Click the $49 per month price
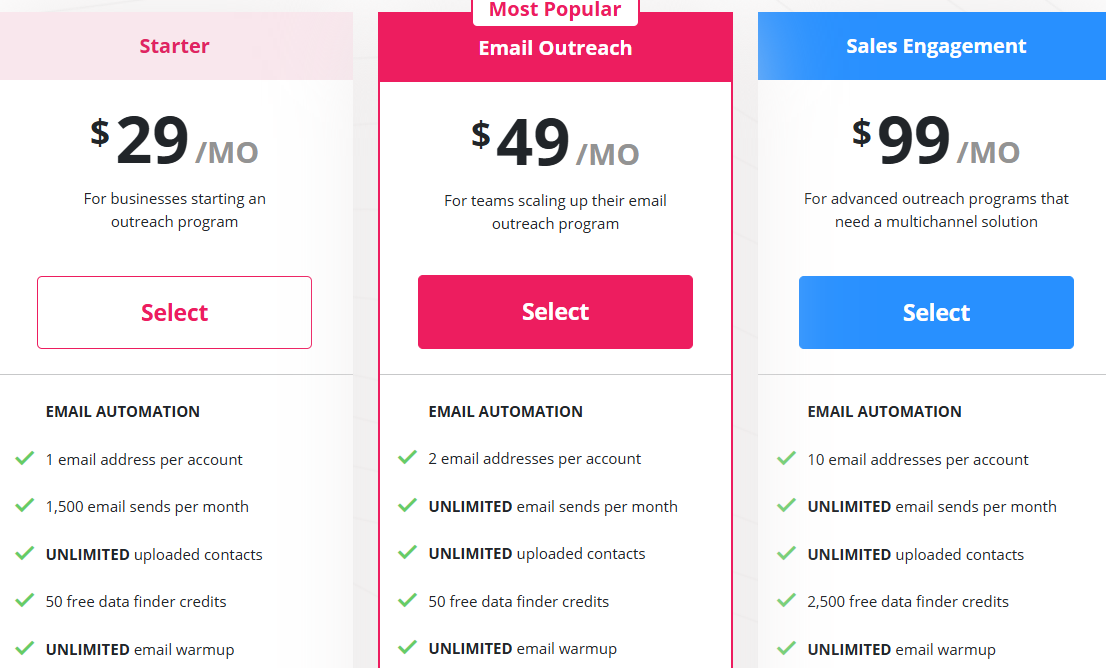 555,143
